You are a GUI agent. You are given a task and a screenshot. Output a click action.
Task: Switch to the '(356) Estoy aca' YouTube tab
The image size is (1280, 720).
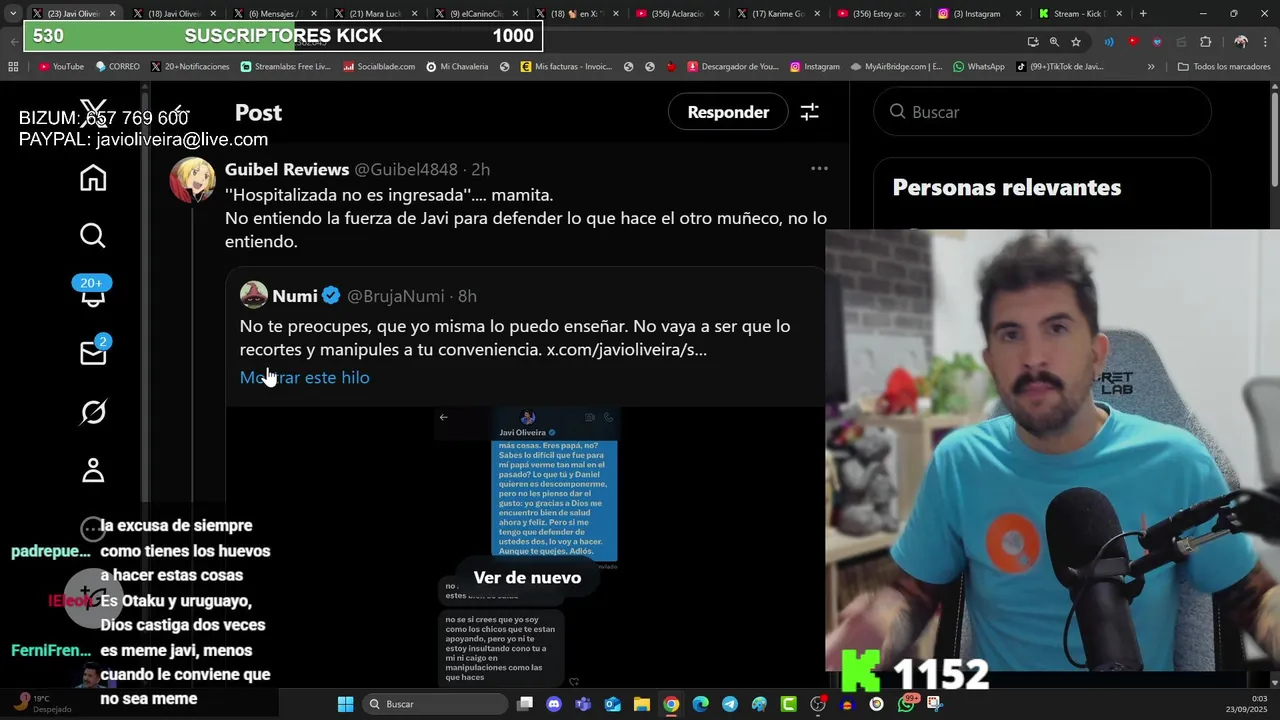pyautogui.click(x=880, y=14)
